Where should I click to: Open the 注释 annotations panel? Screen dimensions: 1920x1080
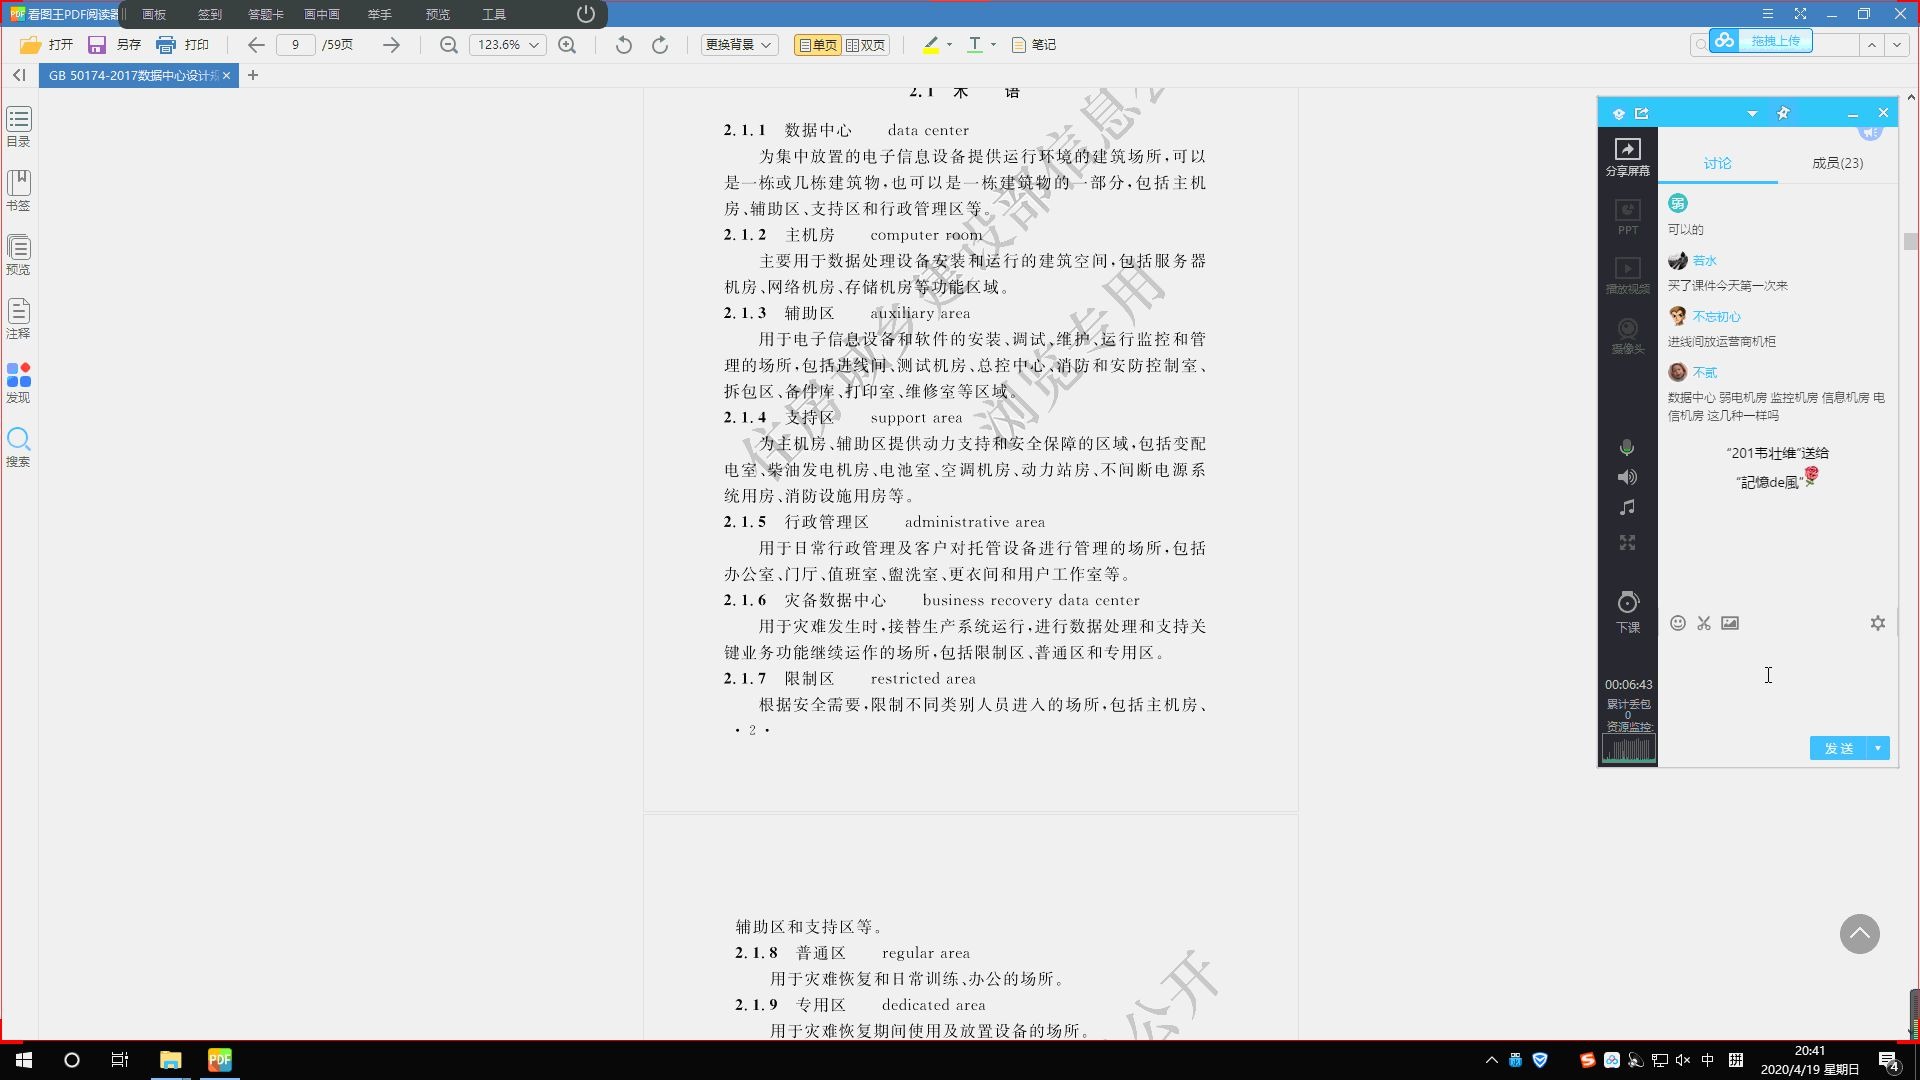coord(19,319)
